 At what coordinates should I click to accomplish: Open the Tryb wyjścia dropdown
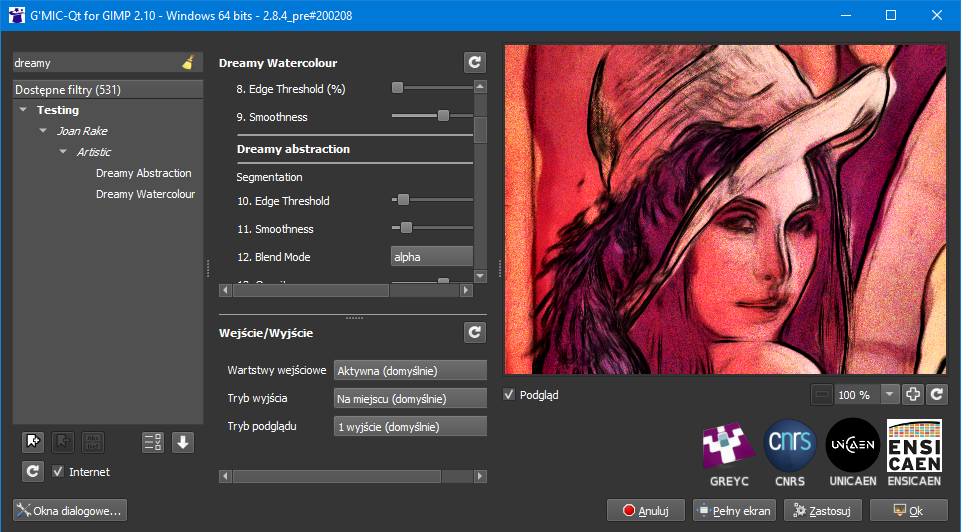pyautogui.click(x=410, y=398)
